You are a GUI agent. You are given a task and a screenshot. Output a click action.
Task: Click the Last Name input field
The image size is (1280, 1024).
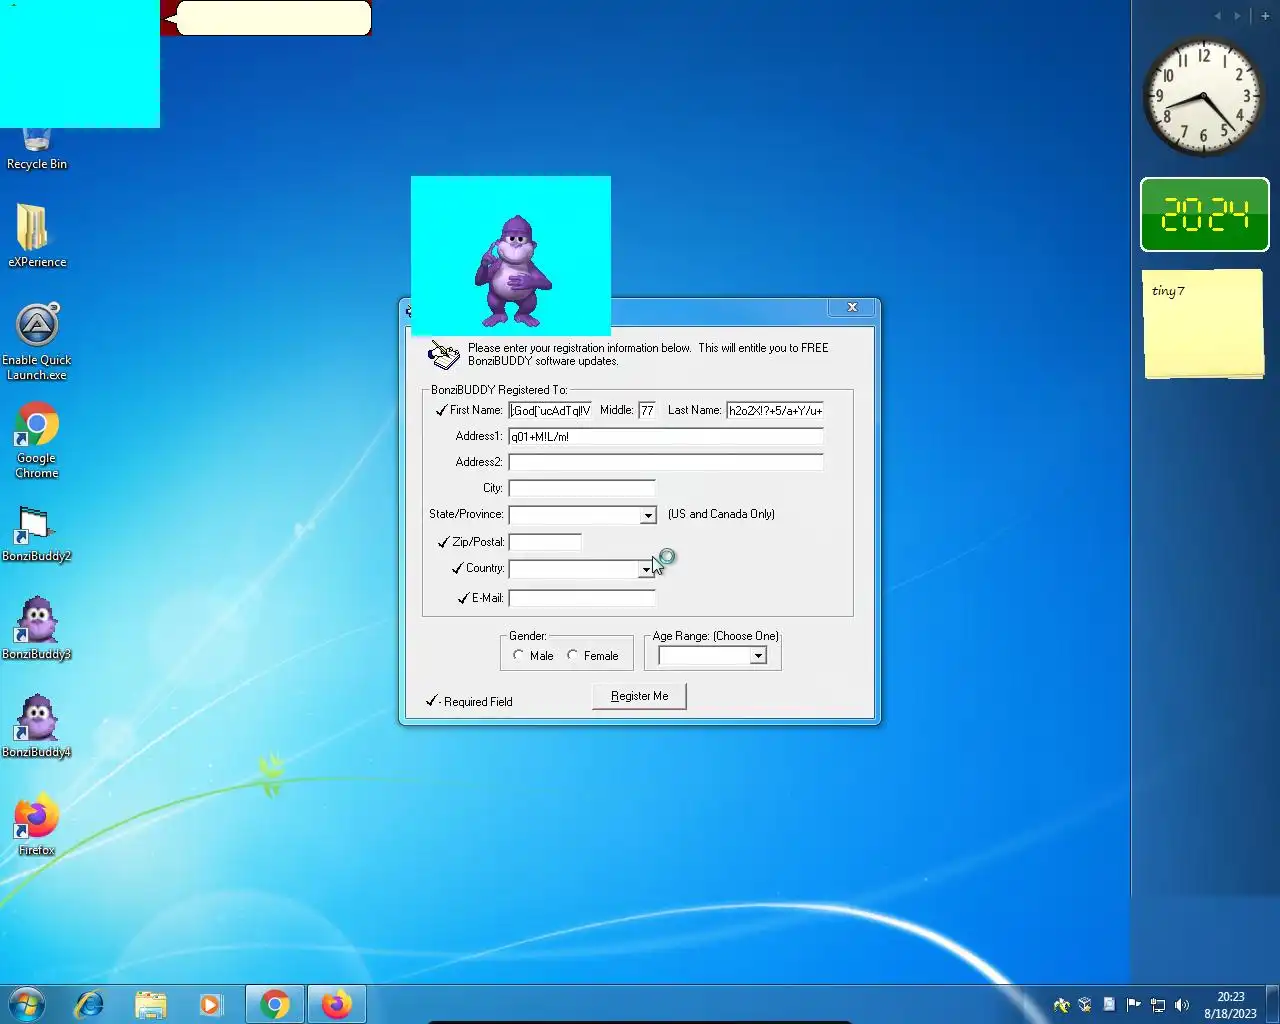(775, 410)
